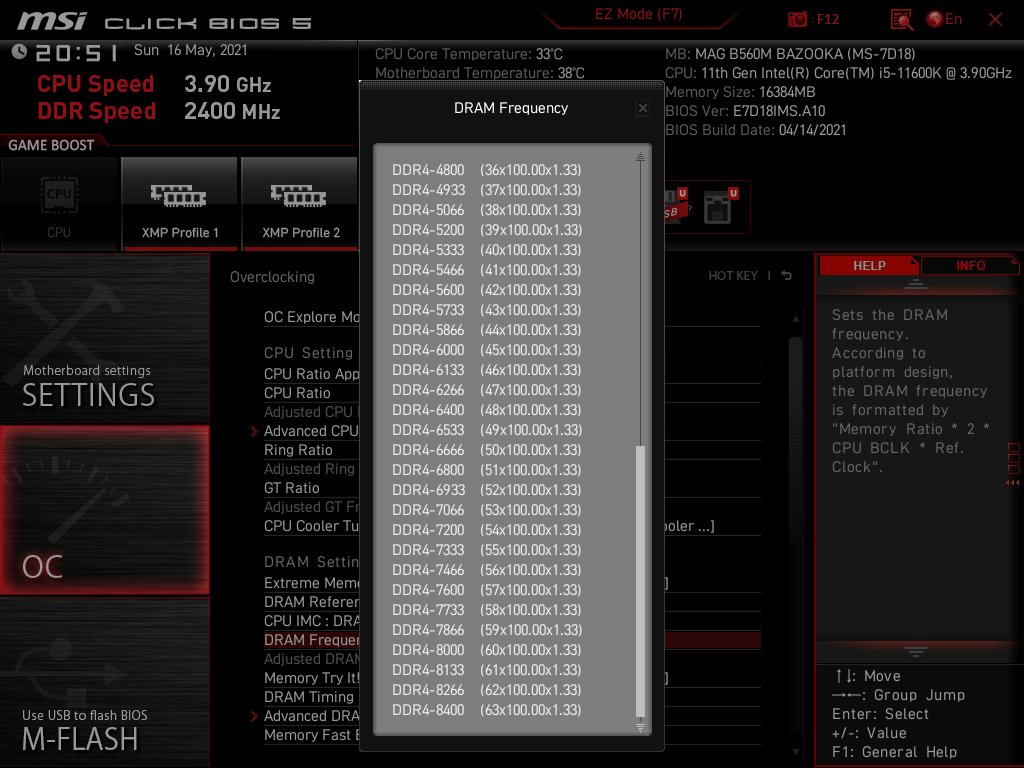
Task: Click the back arrow next to HOT KEY
Action: 787,276
